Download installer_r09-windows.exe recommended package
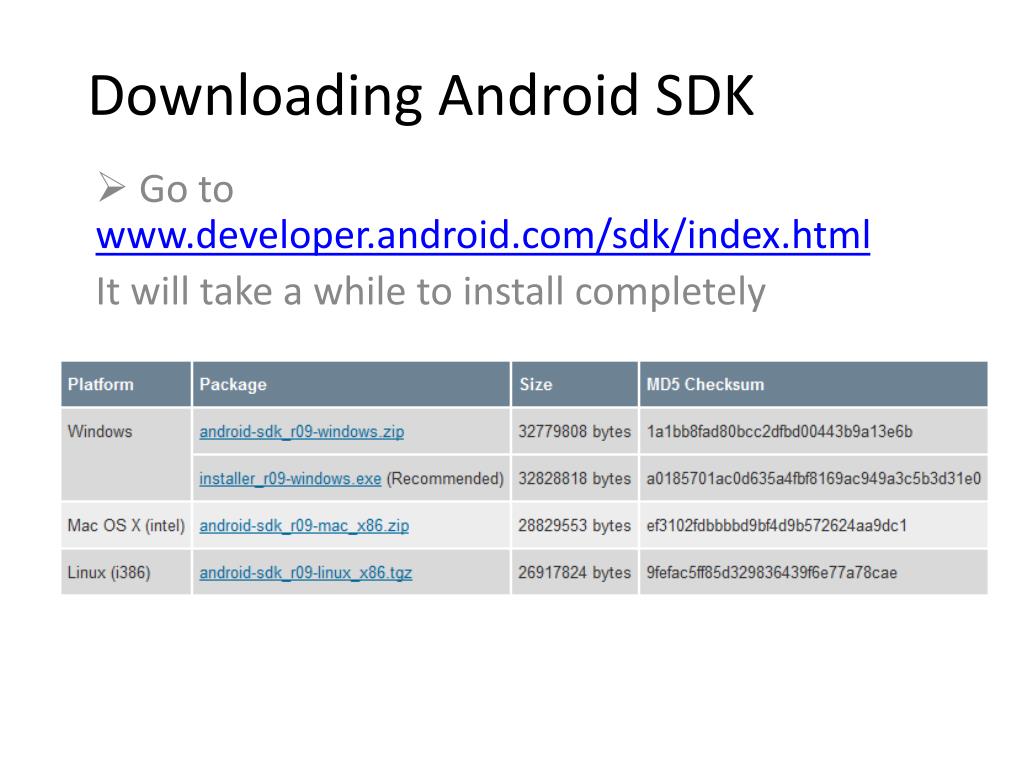Screen dimensions: 1024x768 tap(290, 479)
